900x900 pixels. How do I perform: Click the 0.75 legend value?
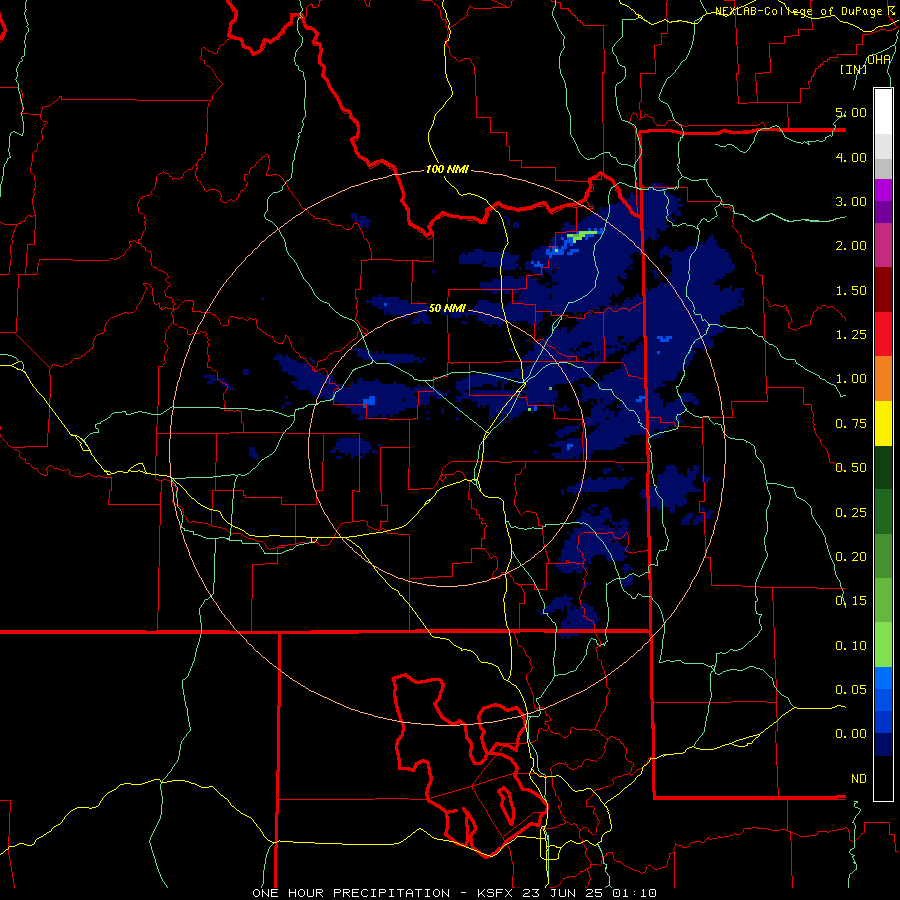[851, 424]
